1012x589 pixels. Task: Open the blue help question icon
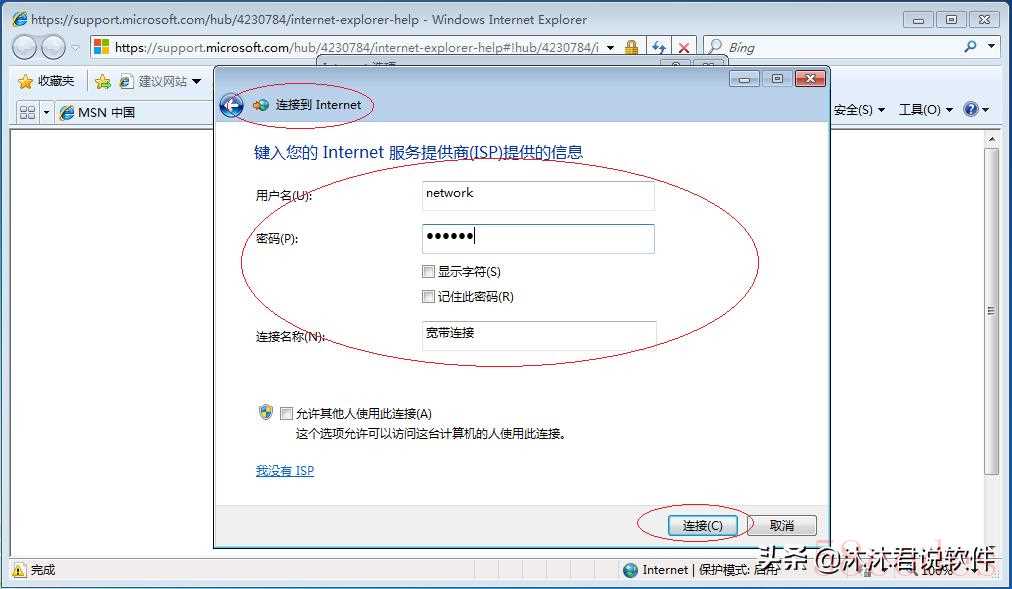[971, 109]
